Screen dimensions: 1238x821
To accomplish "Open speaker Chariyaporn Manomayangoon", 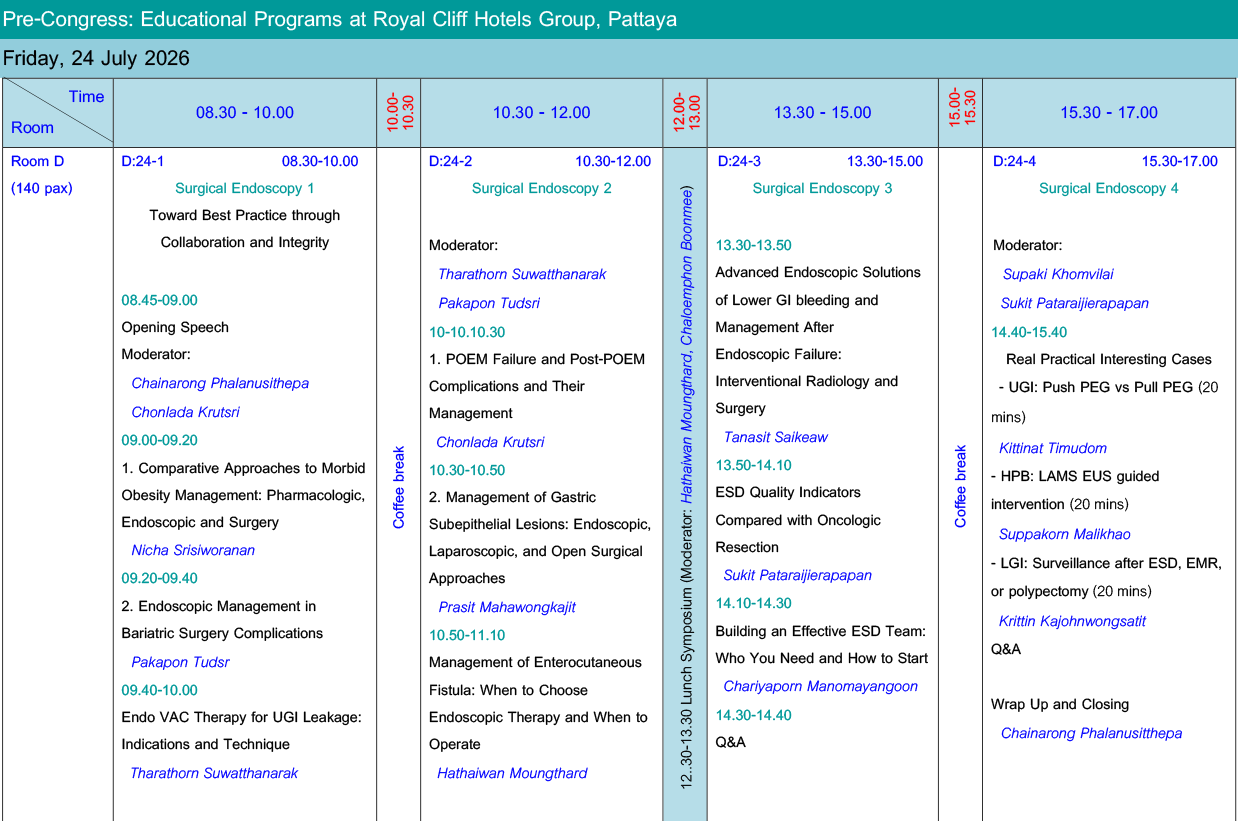I will tap(820, 686).
